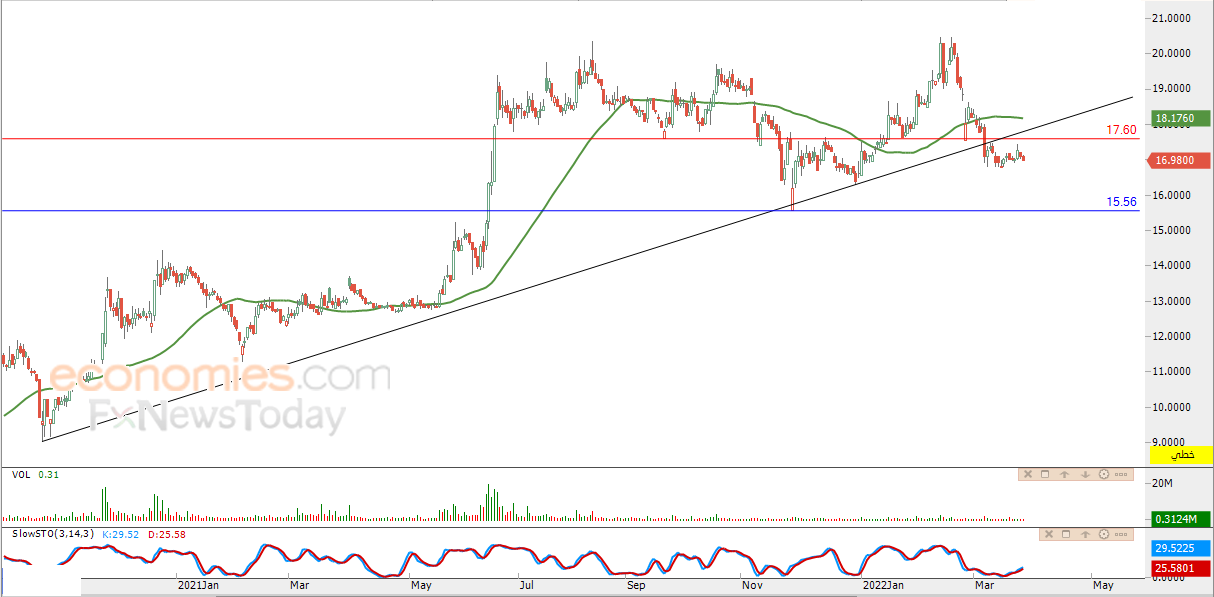Image resolution: width=1214 pixels, height=597 pixels.
Task: Click the Sep date on time axis
Action: tap(637, 585)
